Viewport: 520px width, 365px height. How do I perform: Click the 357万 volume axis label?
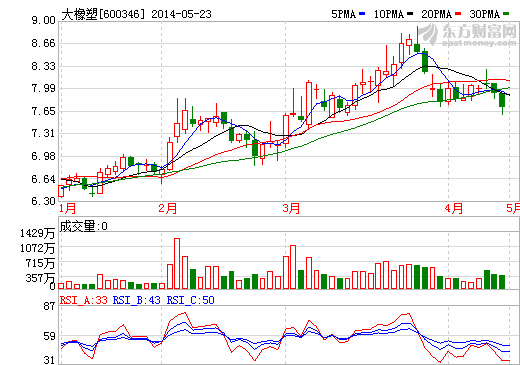coord(40,278)
